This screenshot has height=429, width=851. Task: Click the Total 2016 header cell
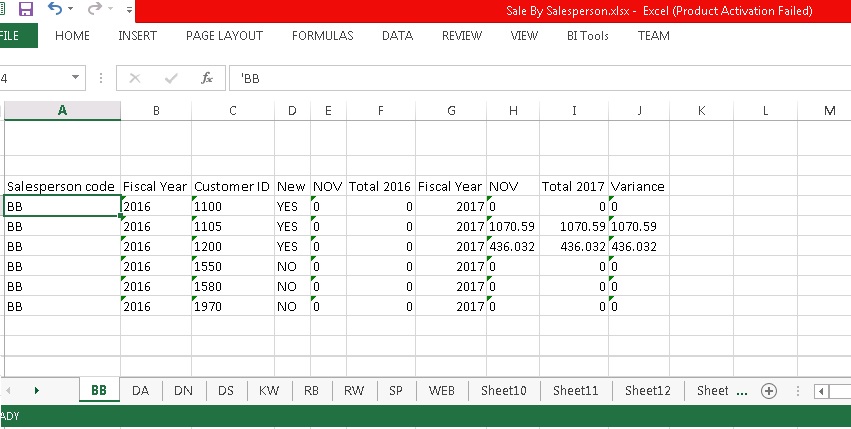point(381,186)
